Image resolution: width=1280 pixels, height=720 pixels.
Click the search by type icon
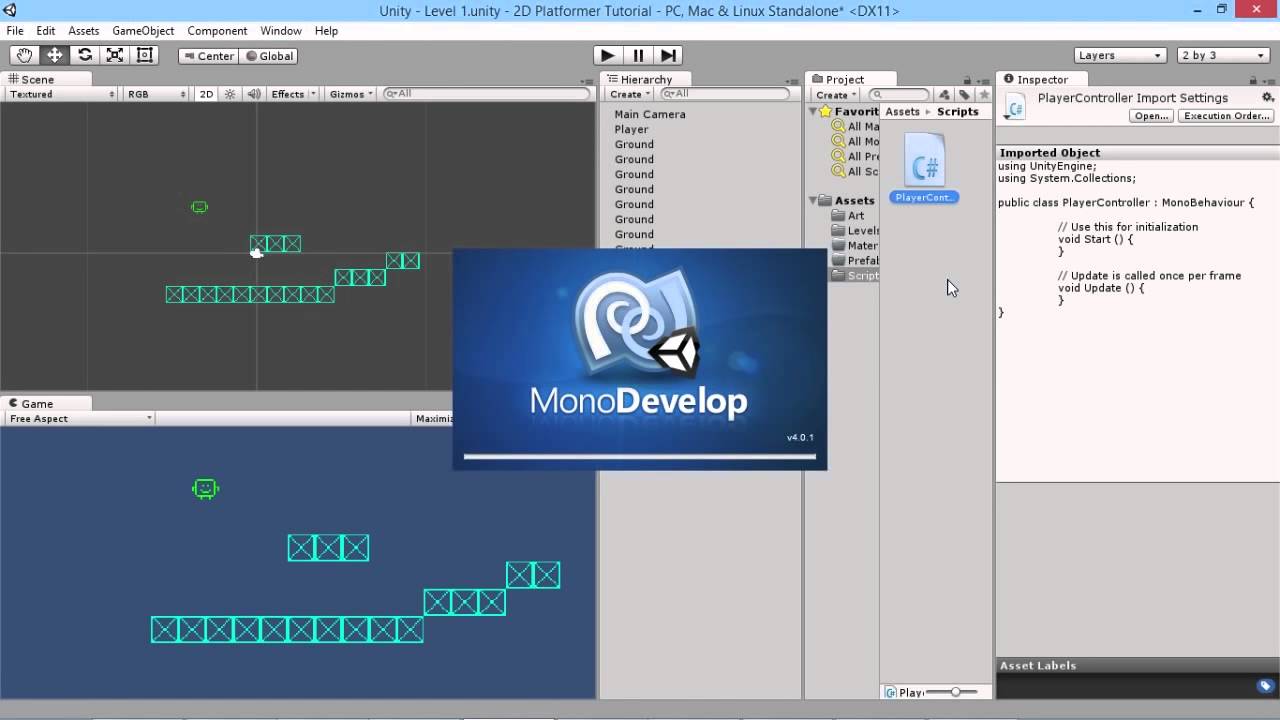click(x=943, y=95)
